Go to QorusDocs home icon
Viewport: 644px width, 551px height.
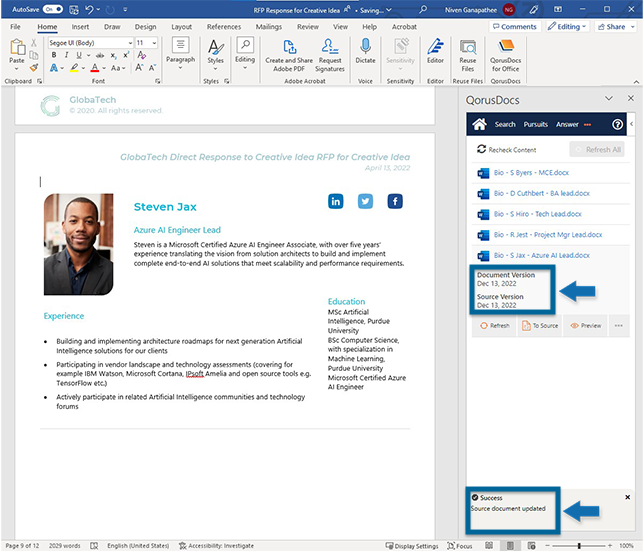[x=479, y=124]
